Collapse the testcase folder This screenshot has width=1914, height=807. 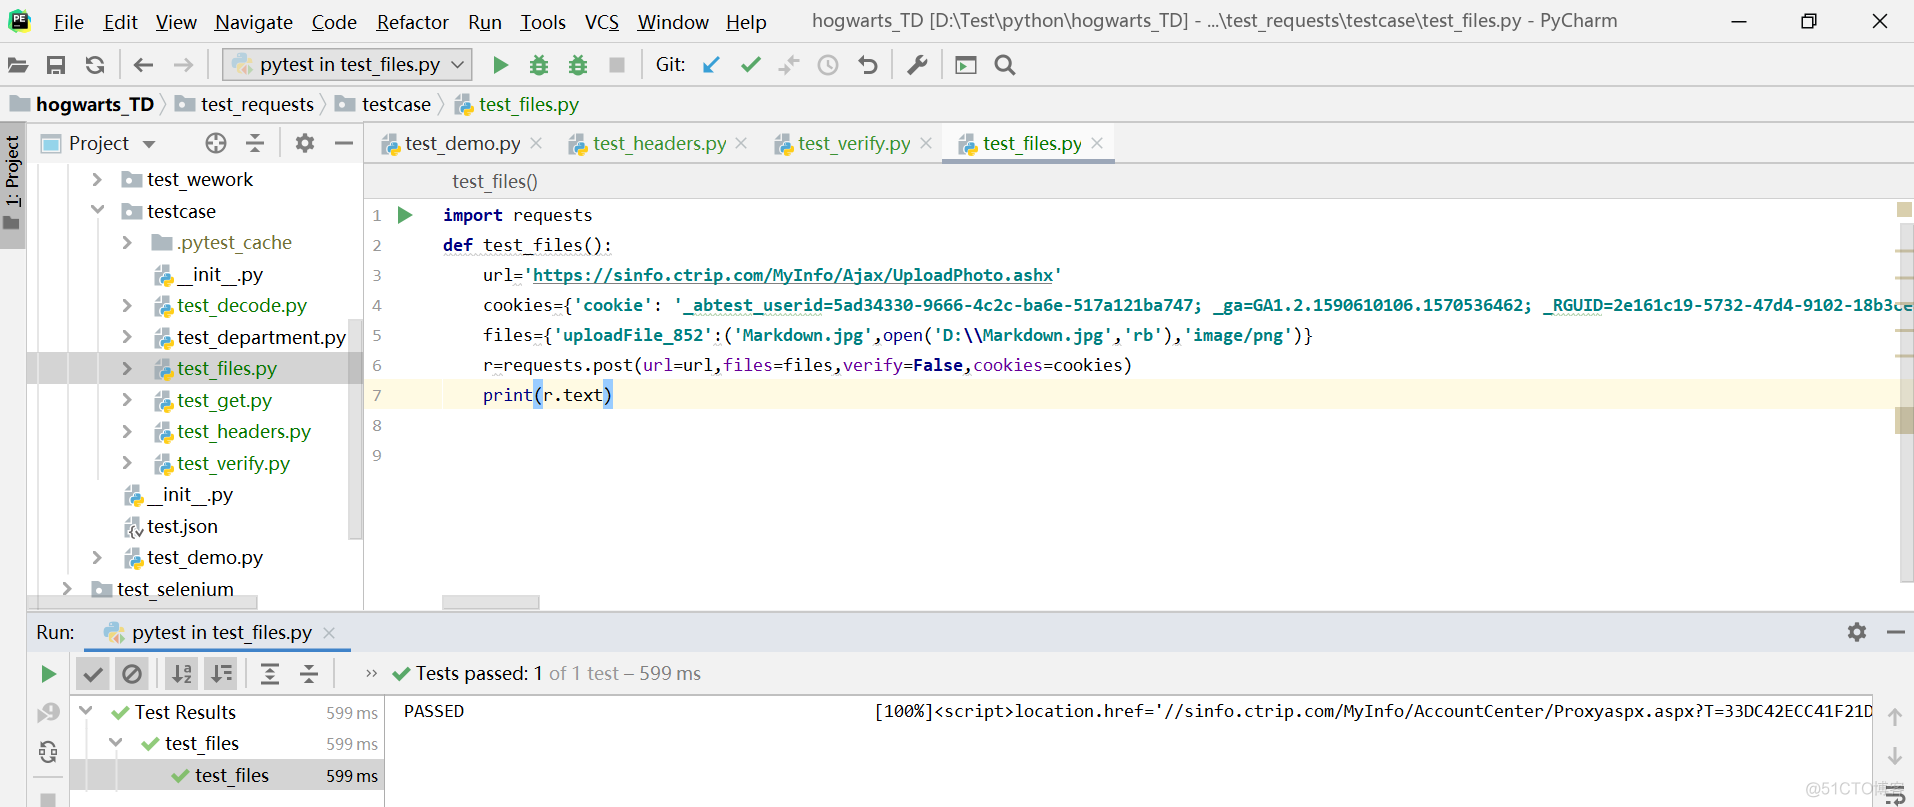tap(97, 211)
